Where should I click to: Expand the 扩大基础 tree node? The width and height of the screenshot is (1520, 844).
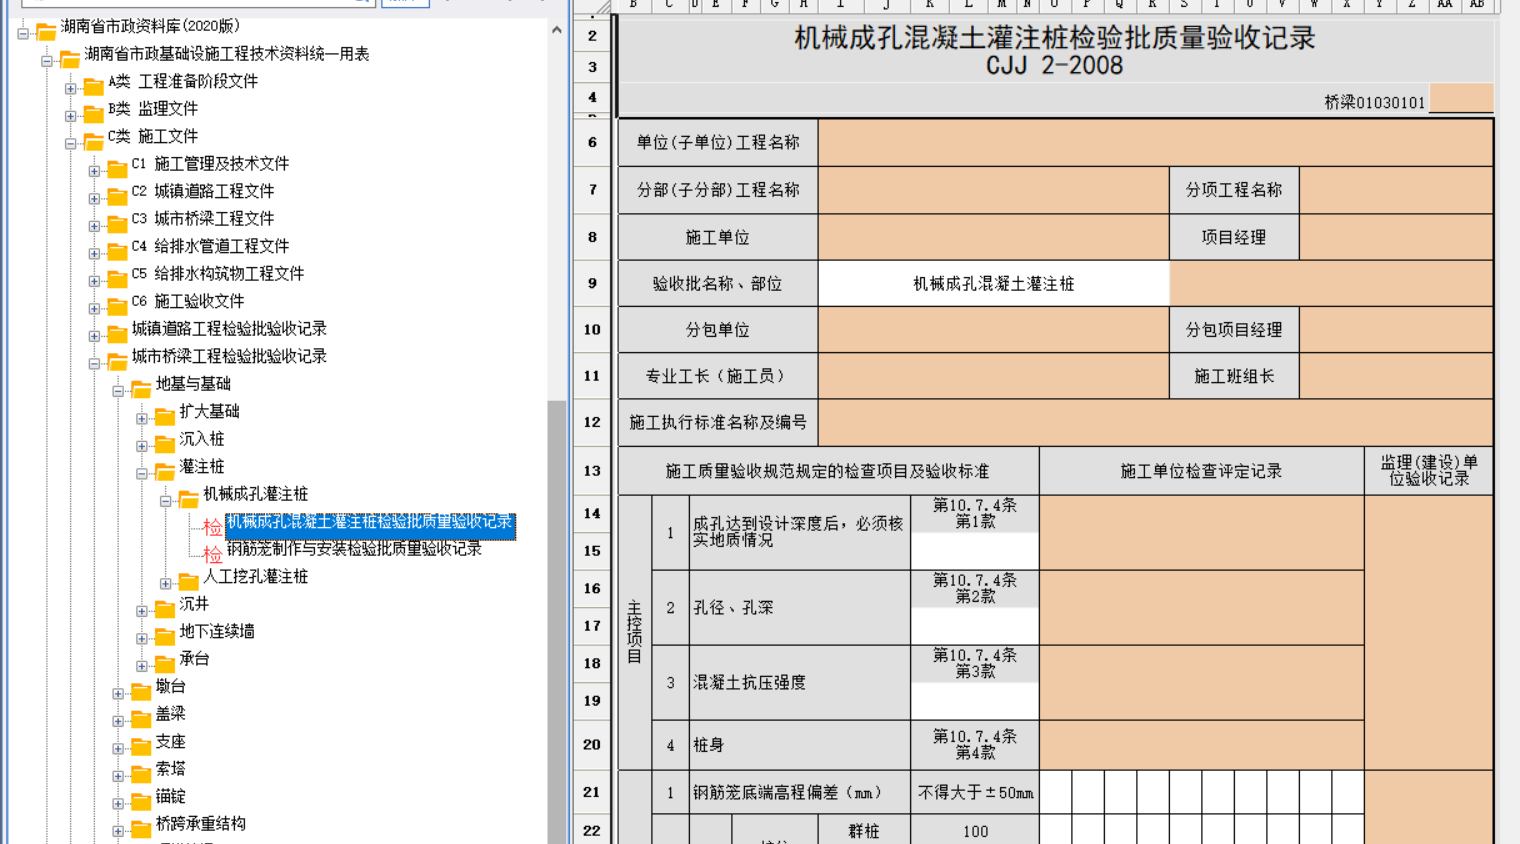coord(142,419)
